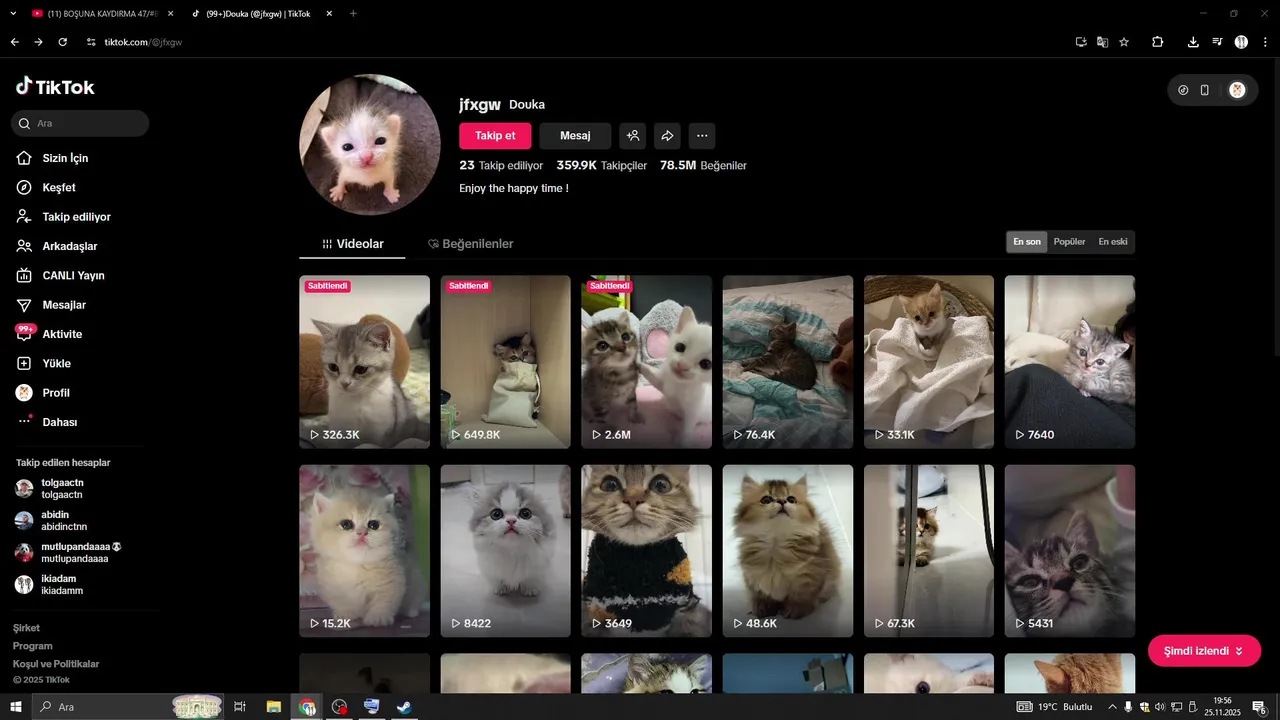This screenshot has width=1280, height=720.
Task: Click the Ara search field in TikTok
Action: pyautogui.click(x=80, y=124)
